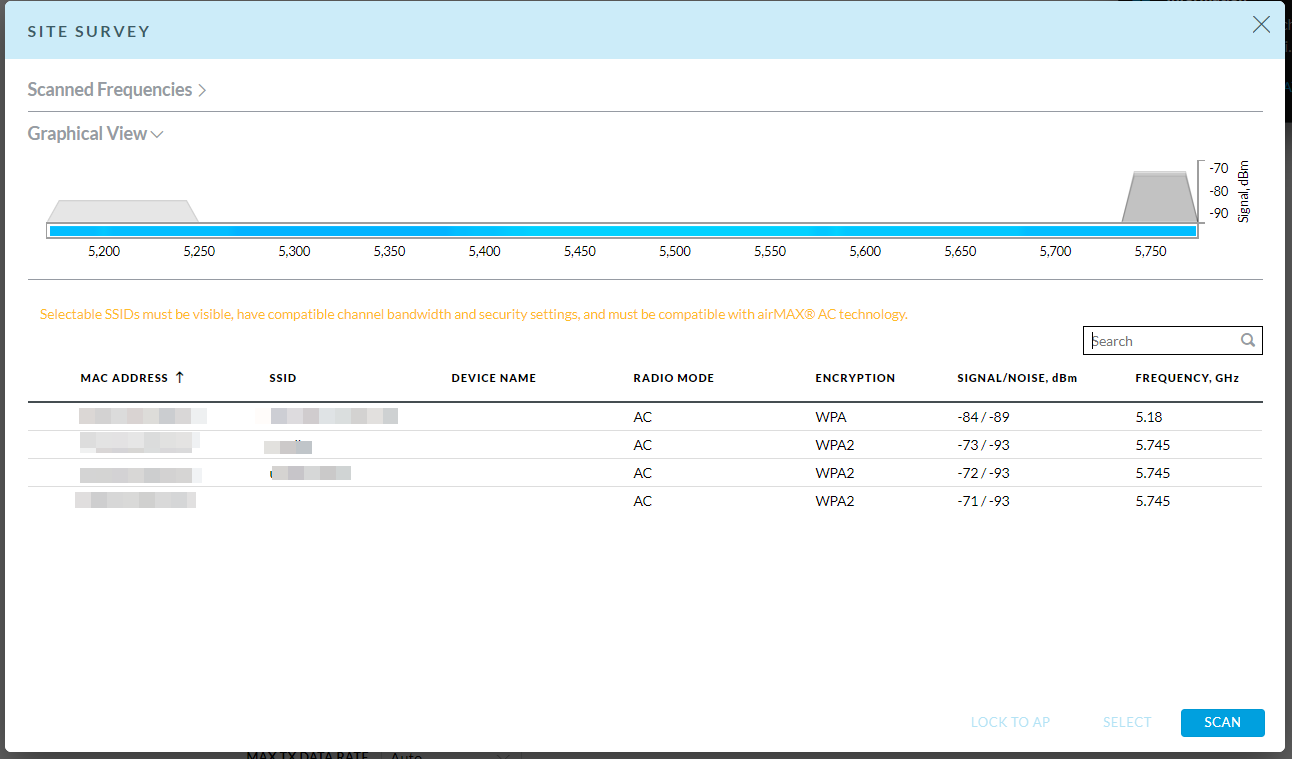Click the search magnifier icon

tap(1248, 341)
